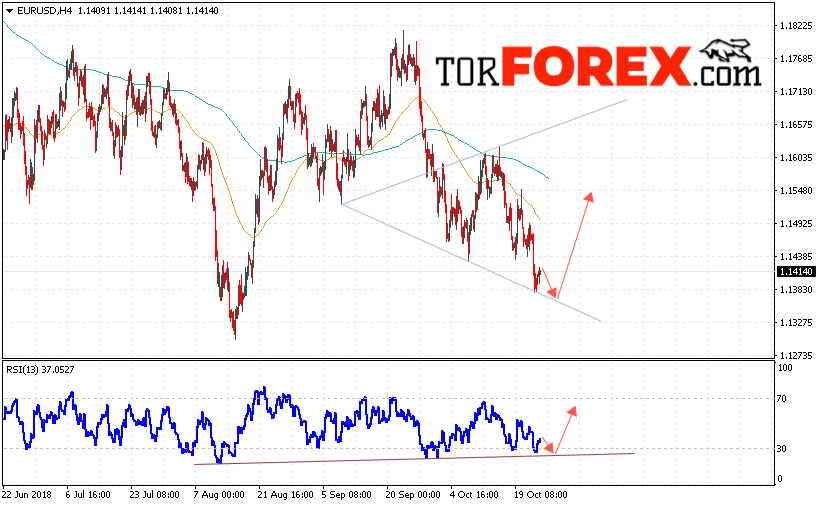
Task: Select price level 1.16035 on the scale
Action: coord(796,157)
